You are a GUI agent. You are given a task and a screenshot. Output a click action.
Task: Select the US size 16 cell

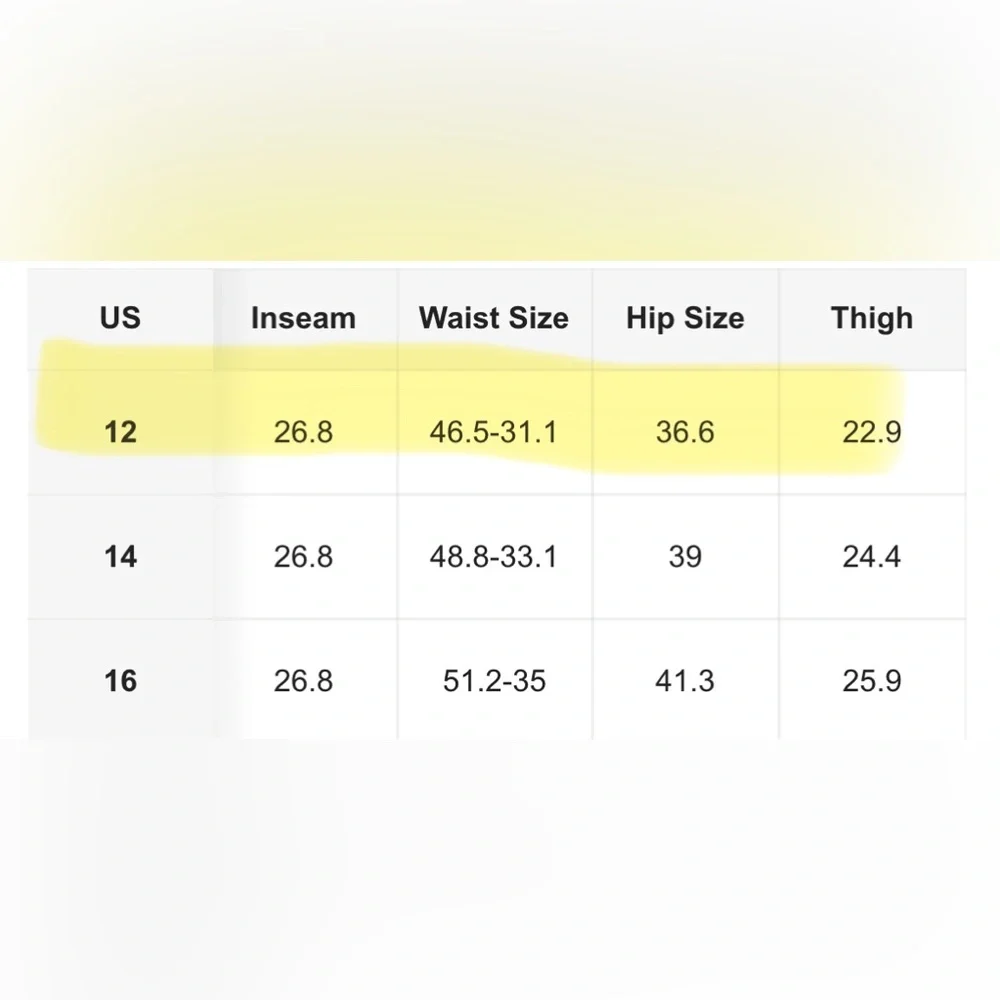point(120,681)
